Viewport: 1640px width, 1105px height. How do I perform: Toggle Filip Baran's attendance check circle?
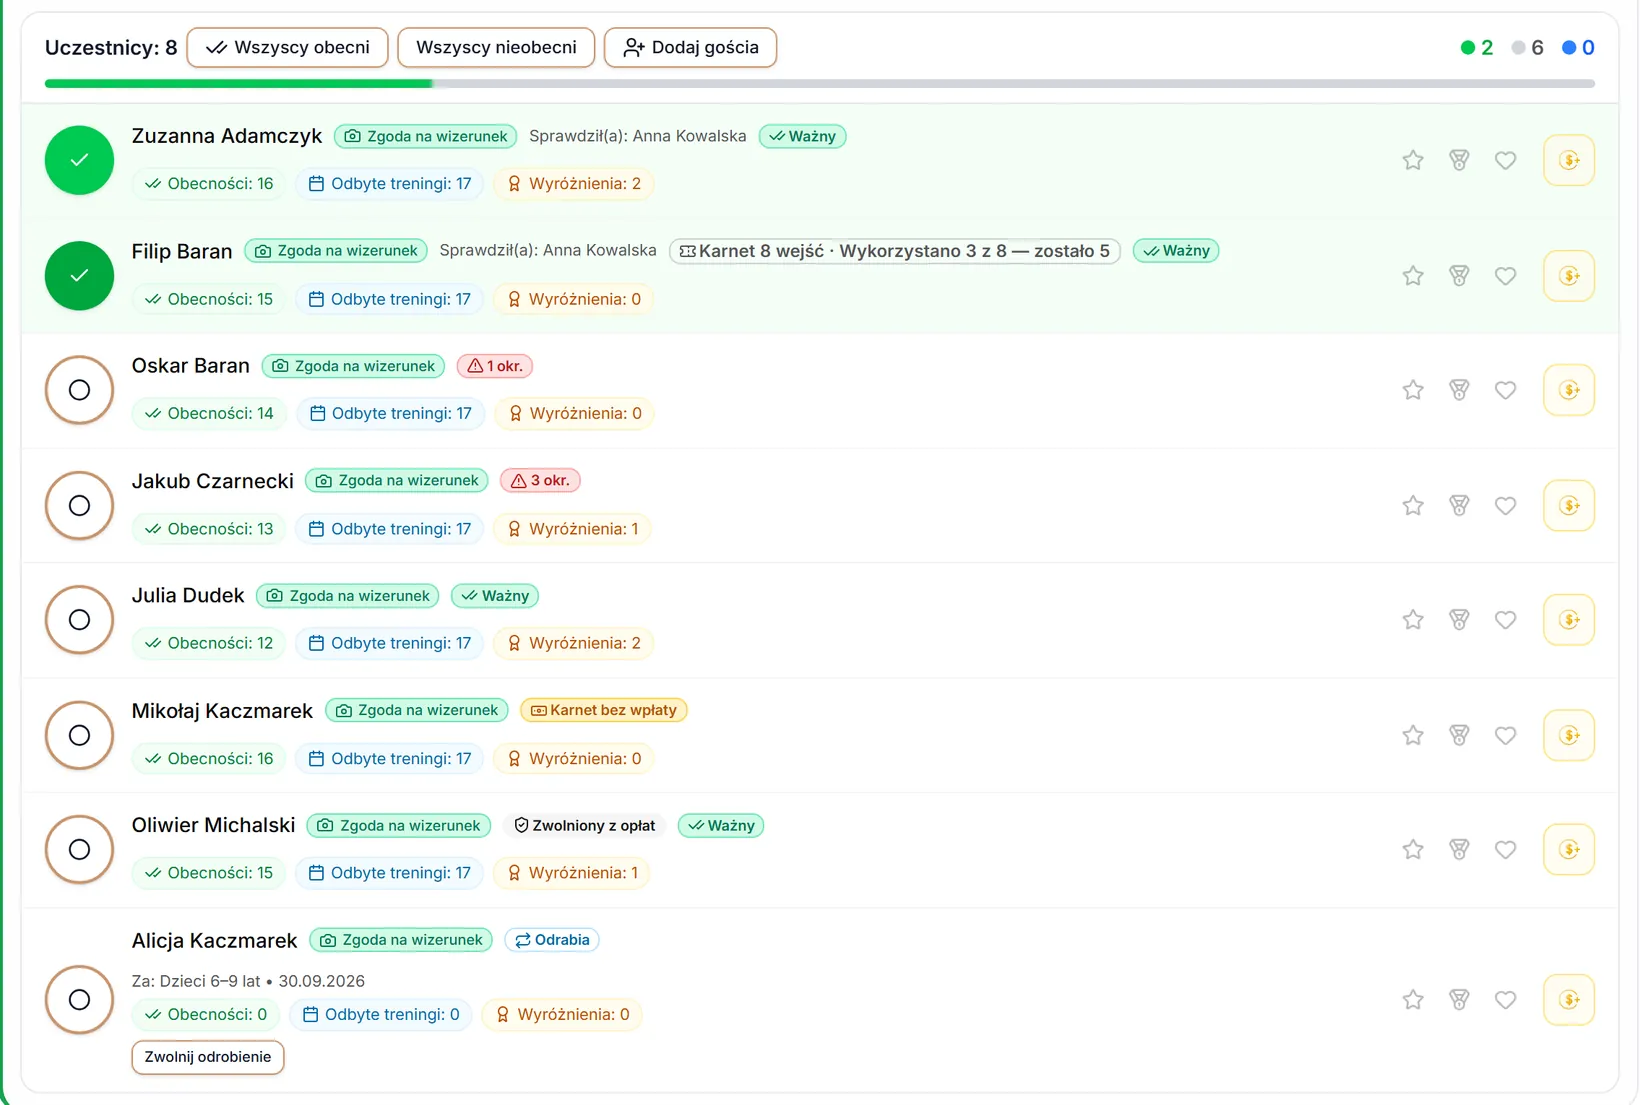point(79,276)
